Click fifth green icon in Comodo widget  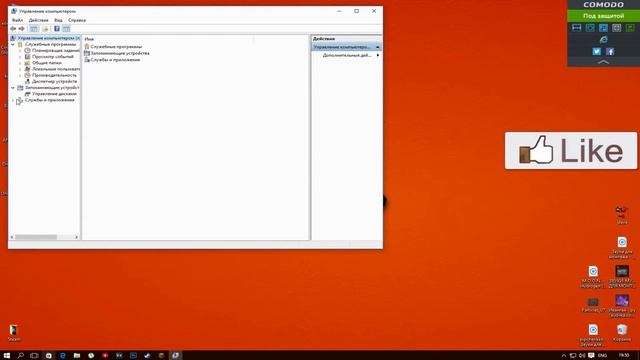tap(630, 28)
